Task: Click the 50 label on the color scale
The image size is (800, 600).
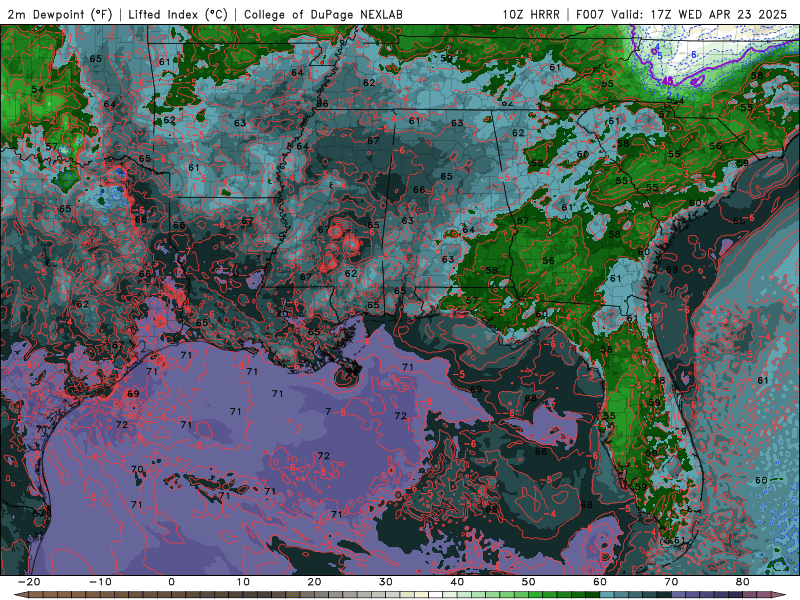Action: (529, 582)
